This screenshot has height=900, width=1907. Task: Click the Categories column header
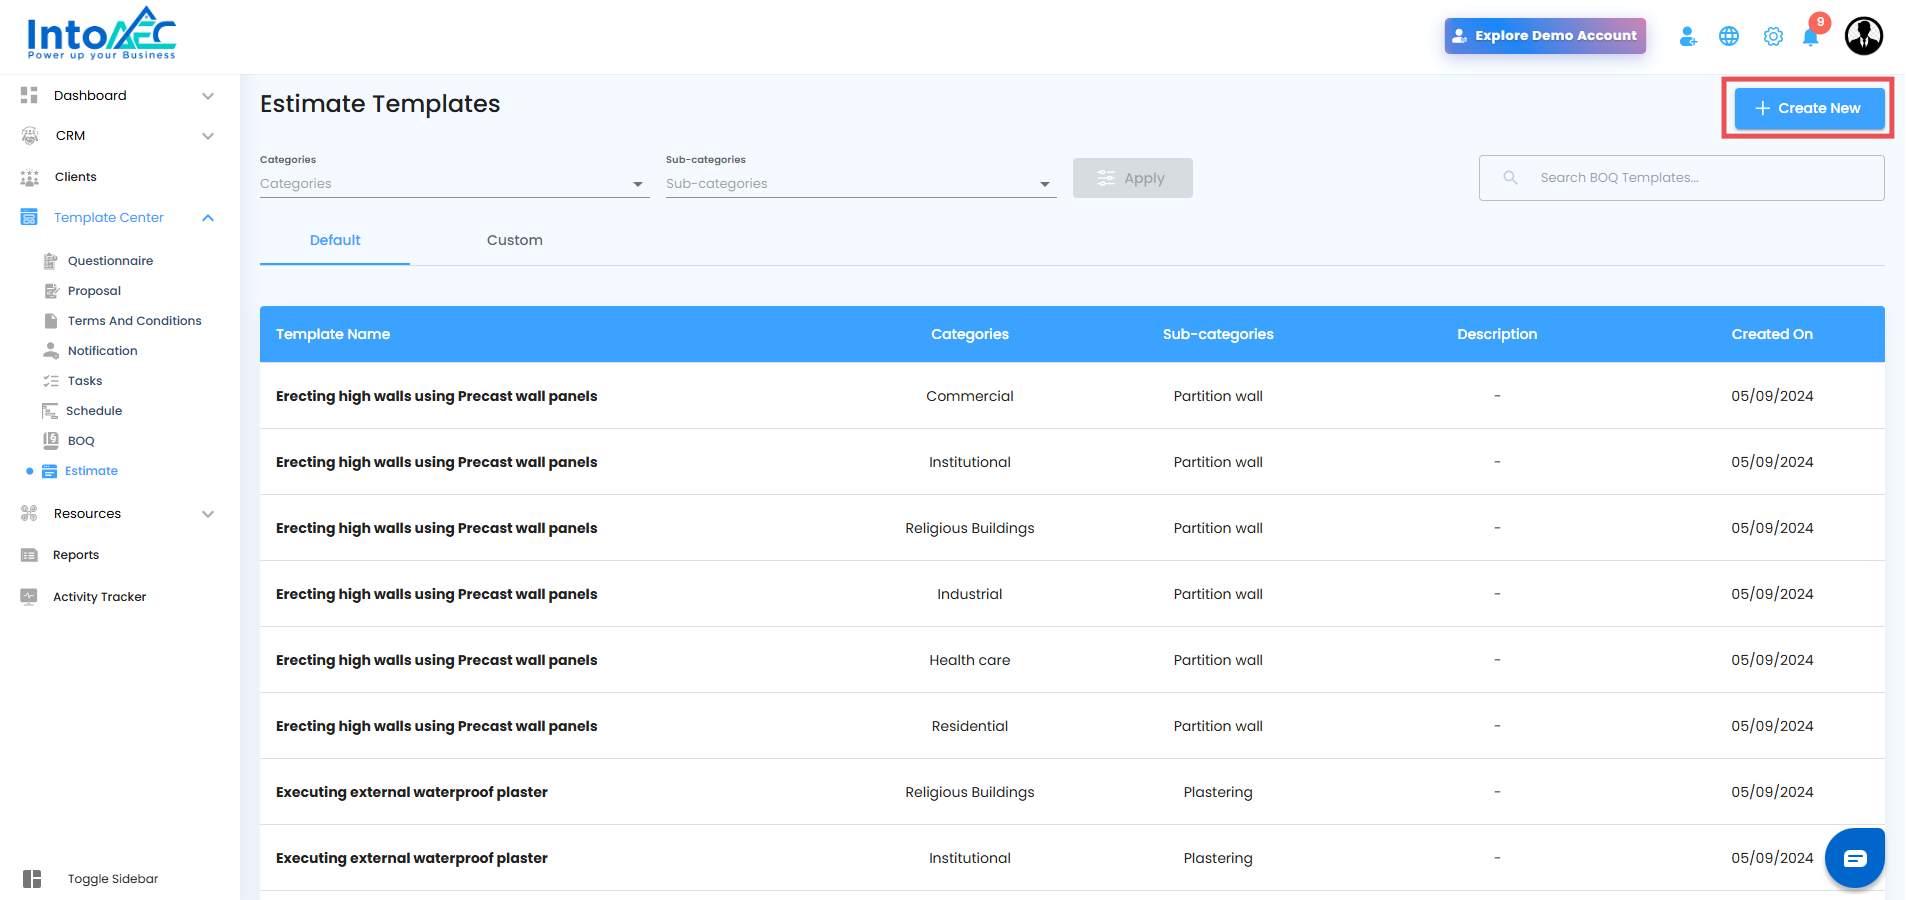(970, 334)
